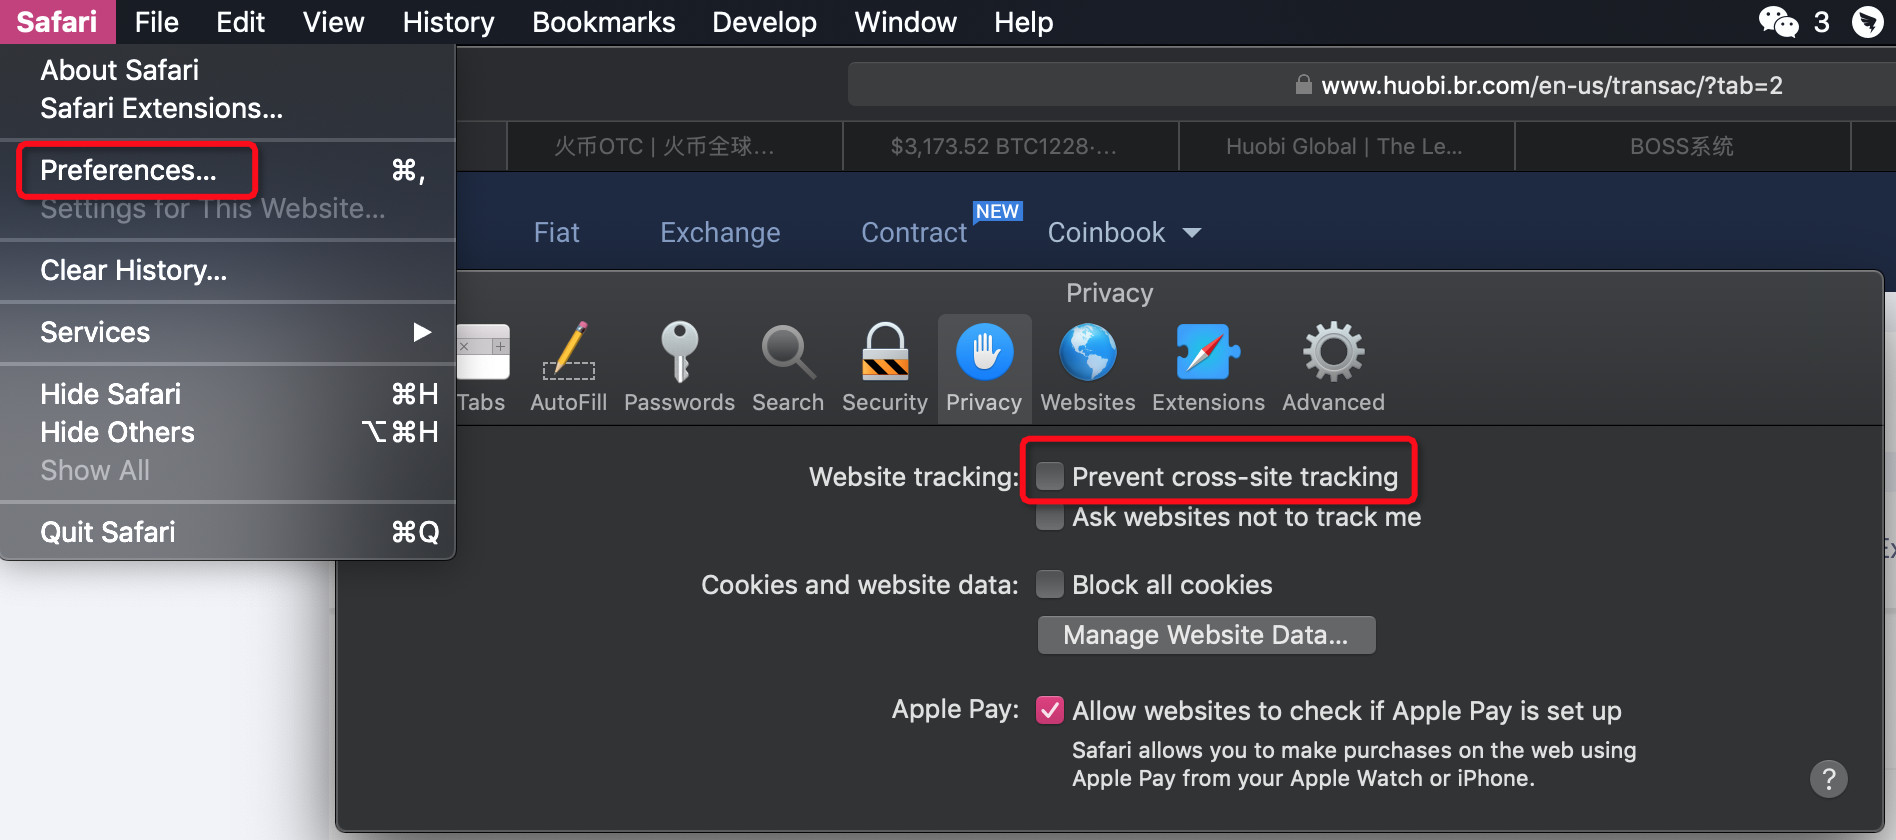Switch to the 火币OTC browser tab
Viewport: 1896px width, 840px height.
pos(674,146)
